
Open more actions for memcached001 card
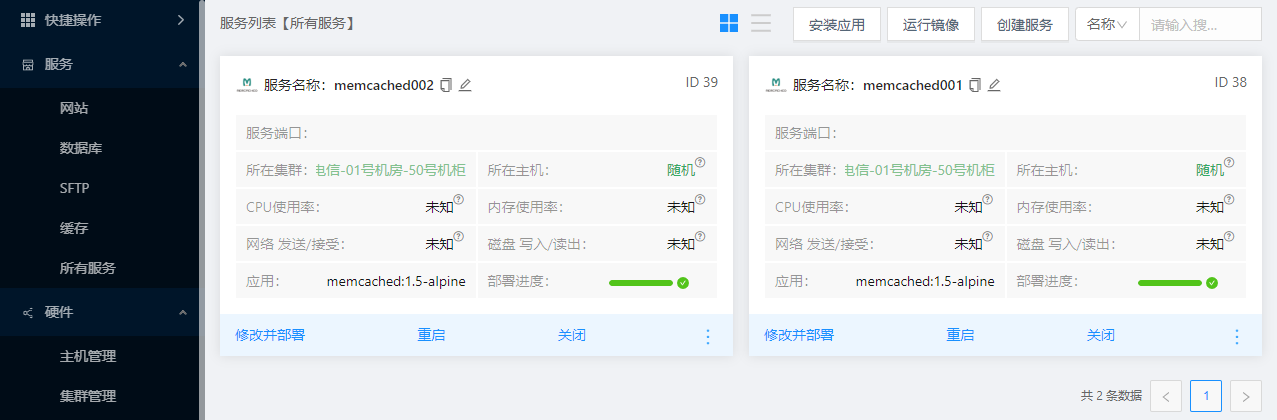pos(1237,336)
